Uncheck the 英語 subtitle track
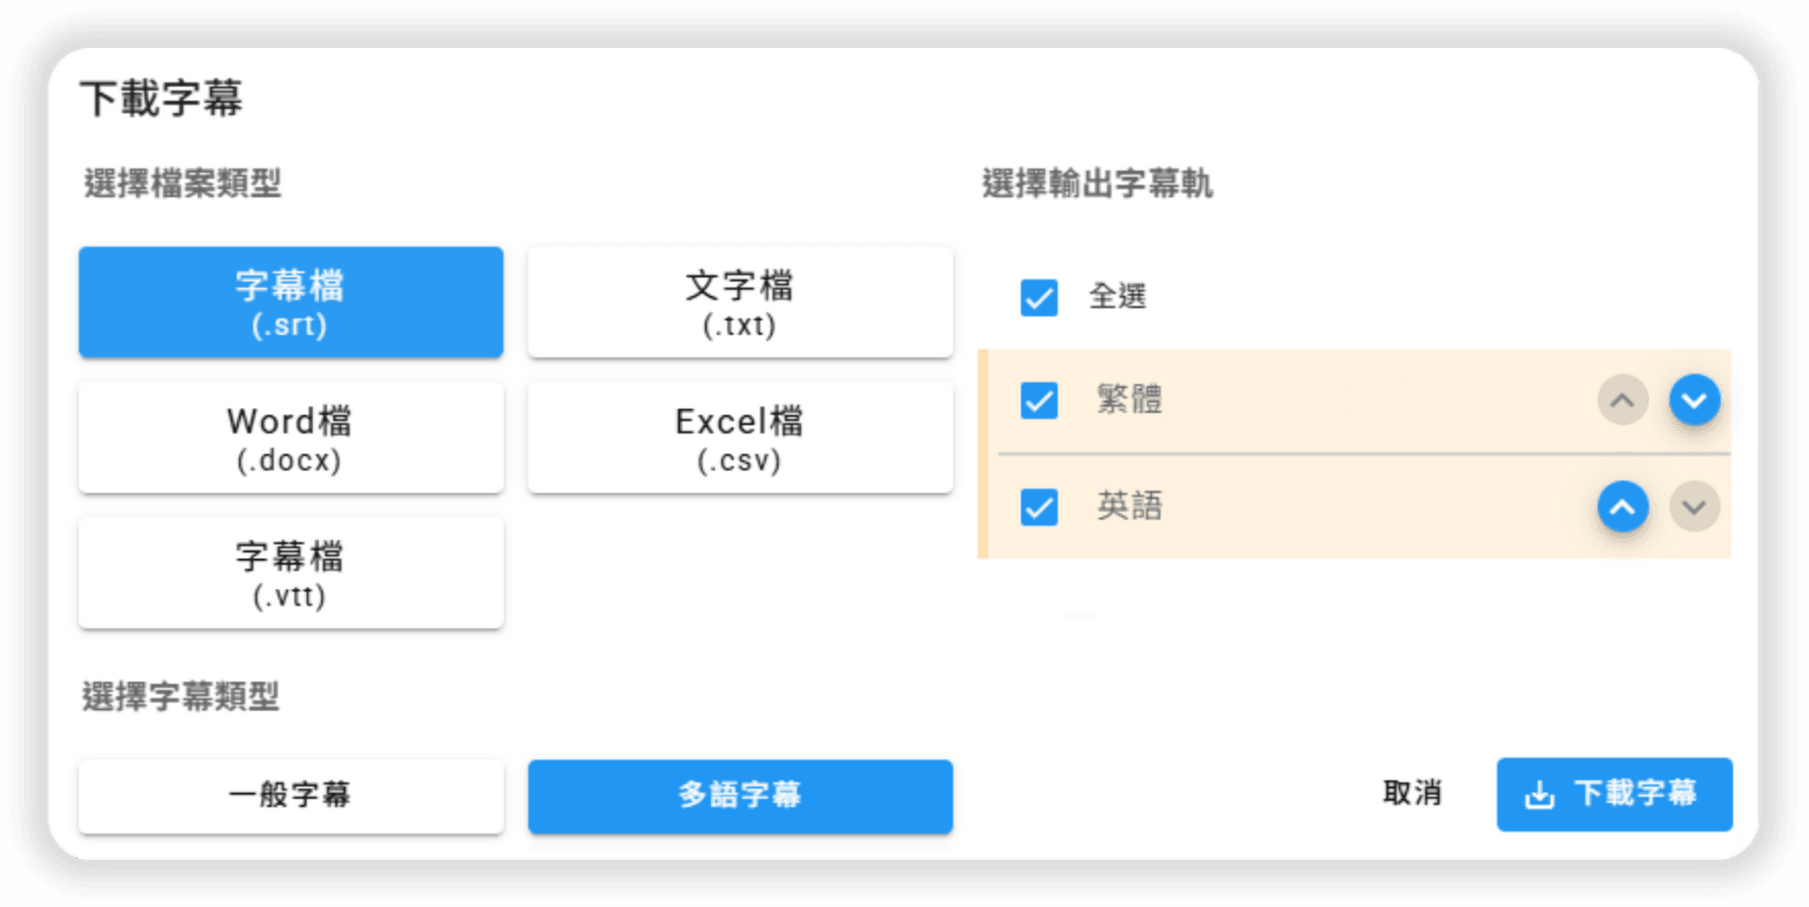The height and width of the screenshot is (907, 1809). tap(1039, 507)
